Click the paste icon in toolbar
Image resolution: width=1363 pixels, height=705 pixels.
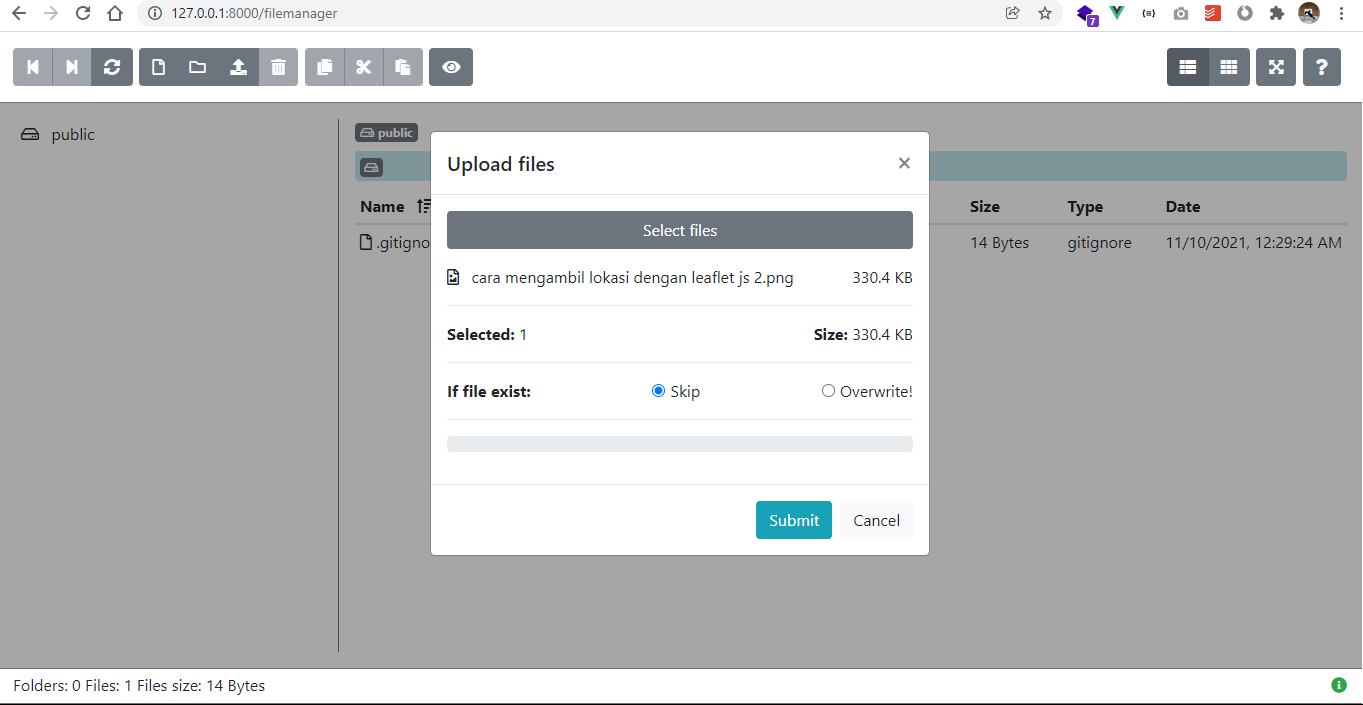[403, 66]
